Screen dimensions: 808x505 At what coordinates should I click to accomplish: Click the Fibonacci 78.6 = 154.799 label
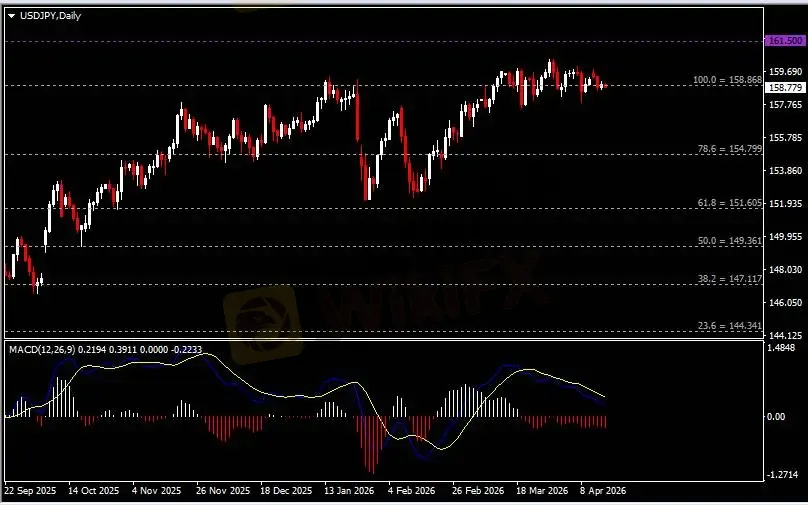730,148
